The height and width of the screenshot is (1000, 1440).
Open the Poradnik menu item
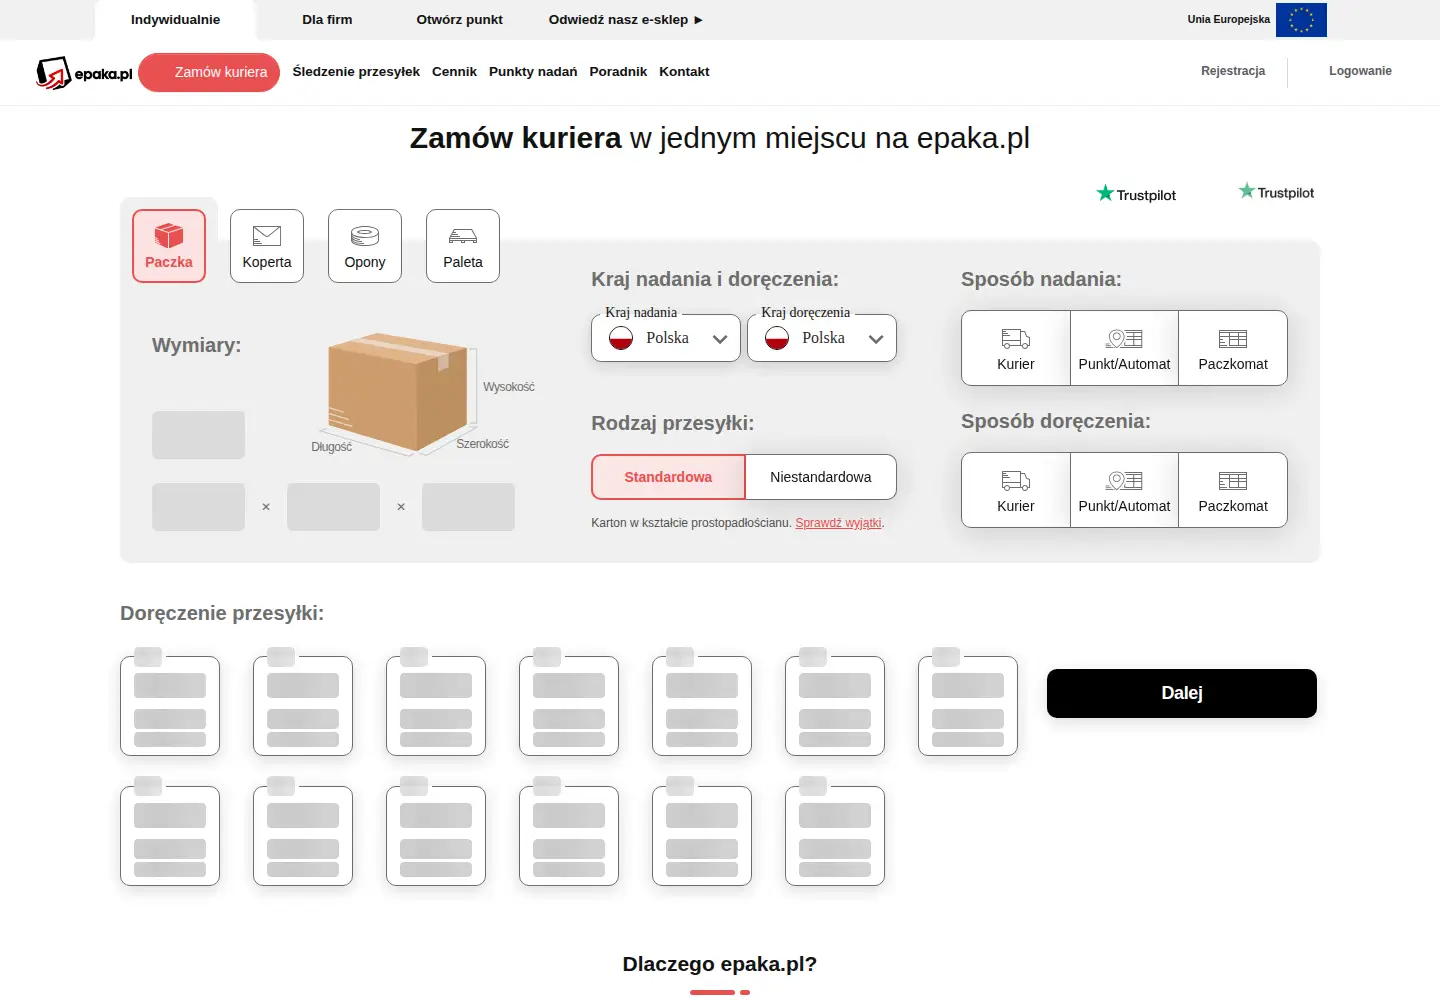pos(618,72)
